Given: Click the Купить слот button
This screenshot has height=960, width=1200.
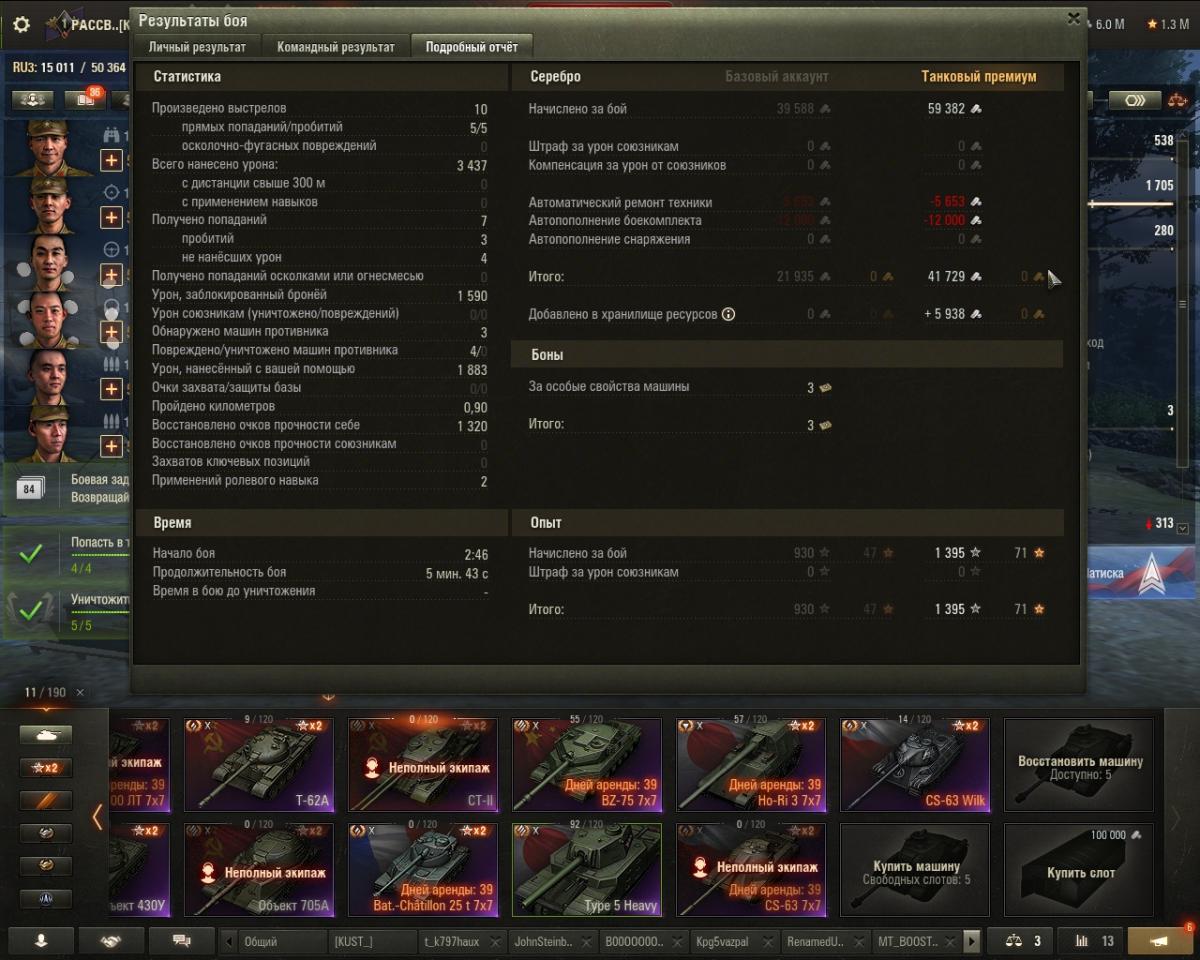Looking at the screenshot, I should pyautogui.click(x=1079, y=870).
